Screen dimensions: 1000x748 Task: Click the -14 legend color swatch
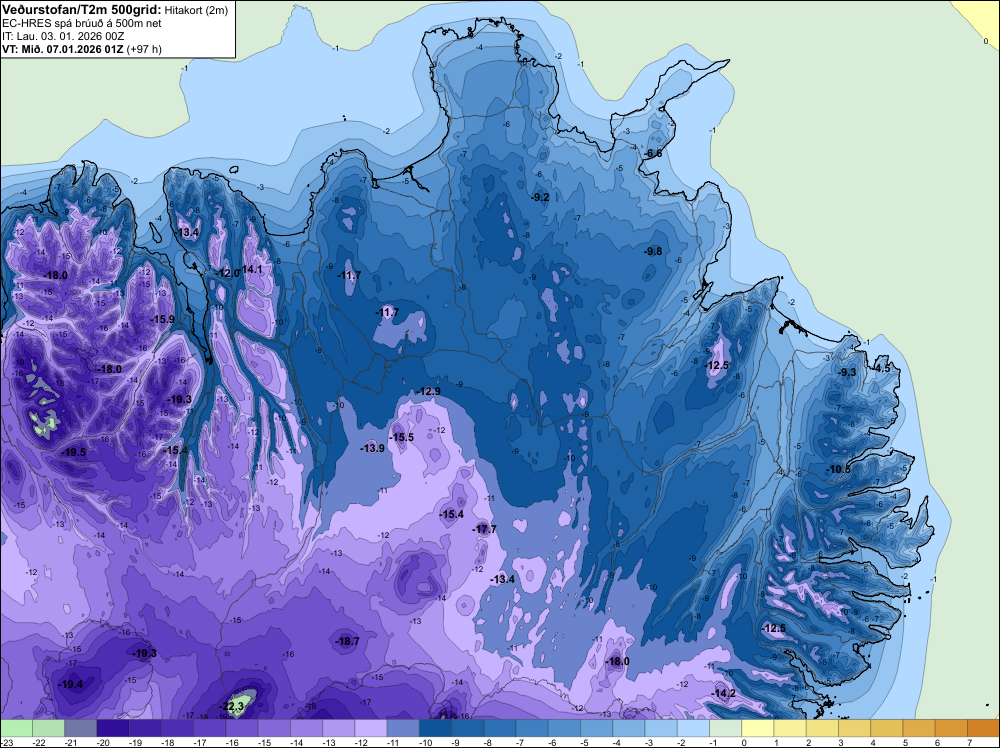coord(306,728)
